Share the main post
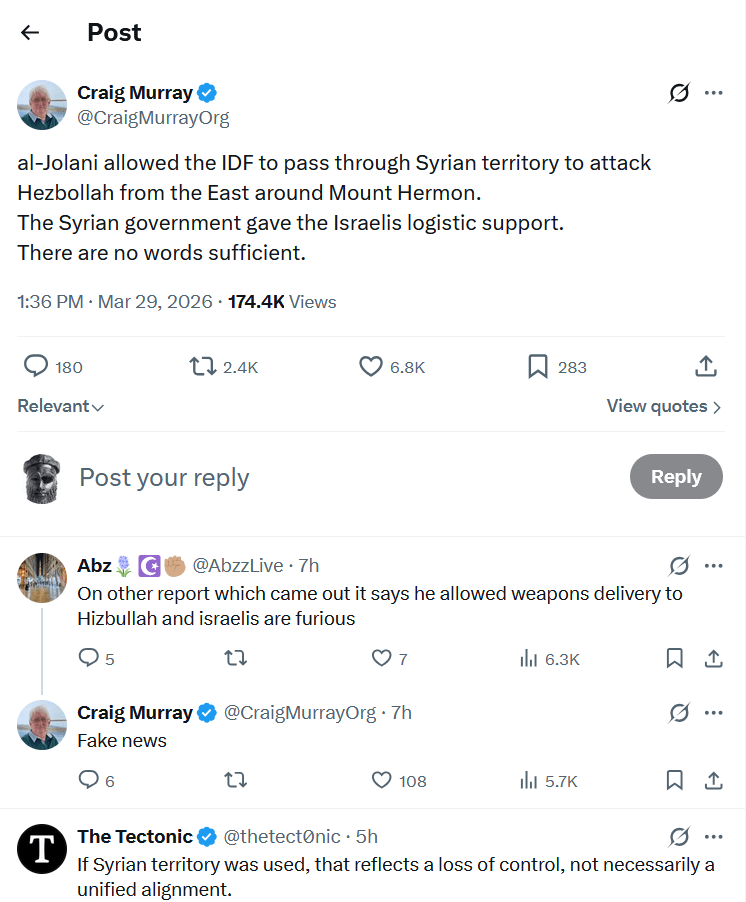Viewport: 746px width, 902px height. pos(706,367)
